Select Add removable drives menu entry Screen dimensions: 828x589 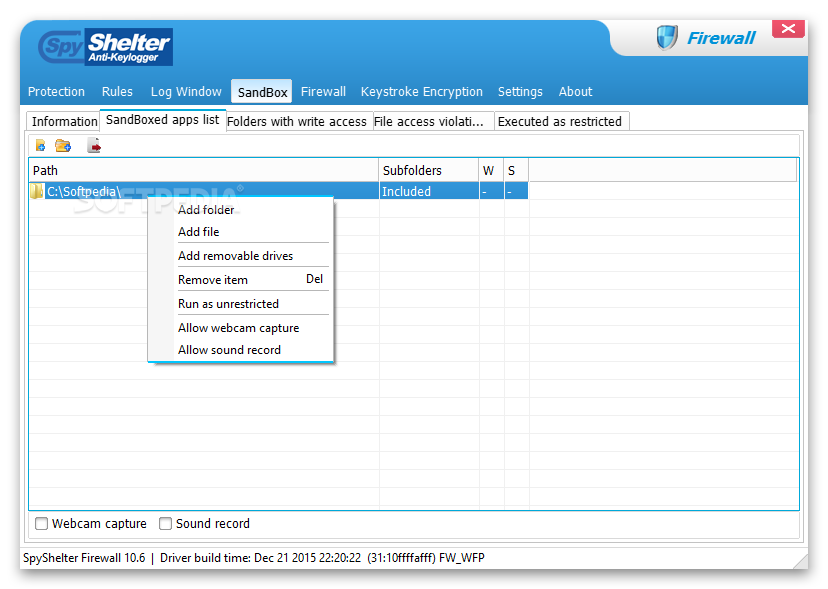(x=241, y=256)
